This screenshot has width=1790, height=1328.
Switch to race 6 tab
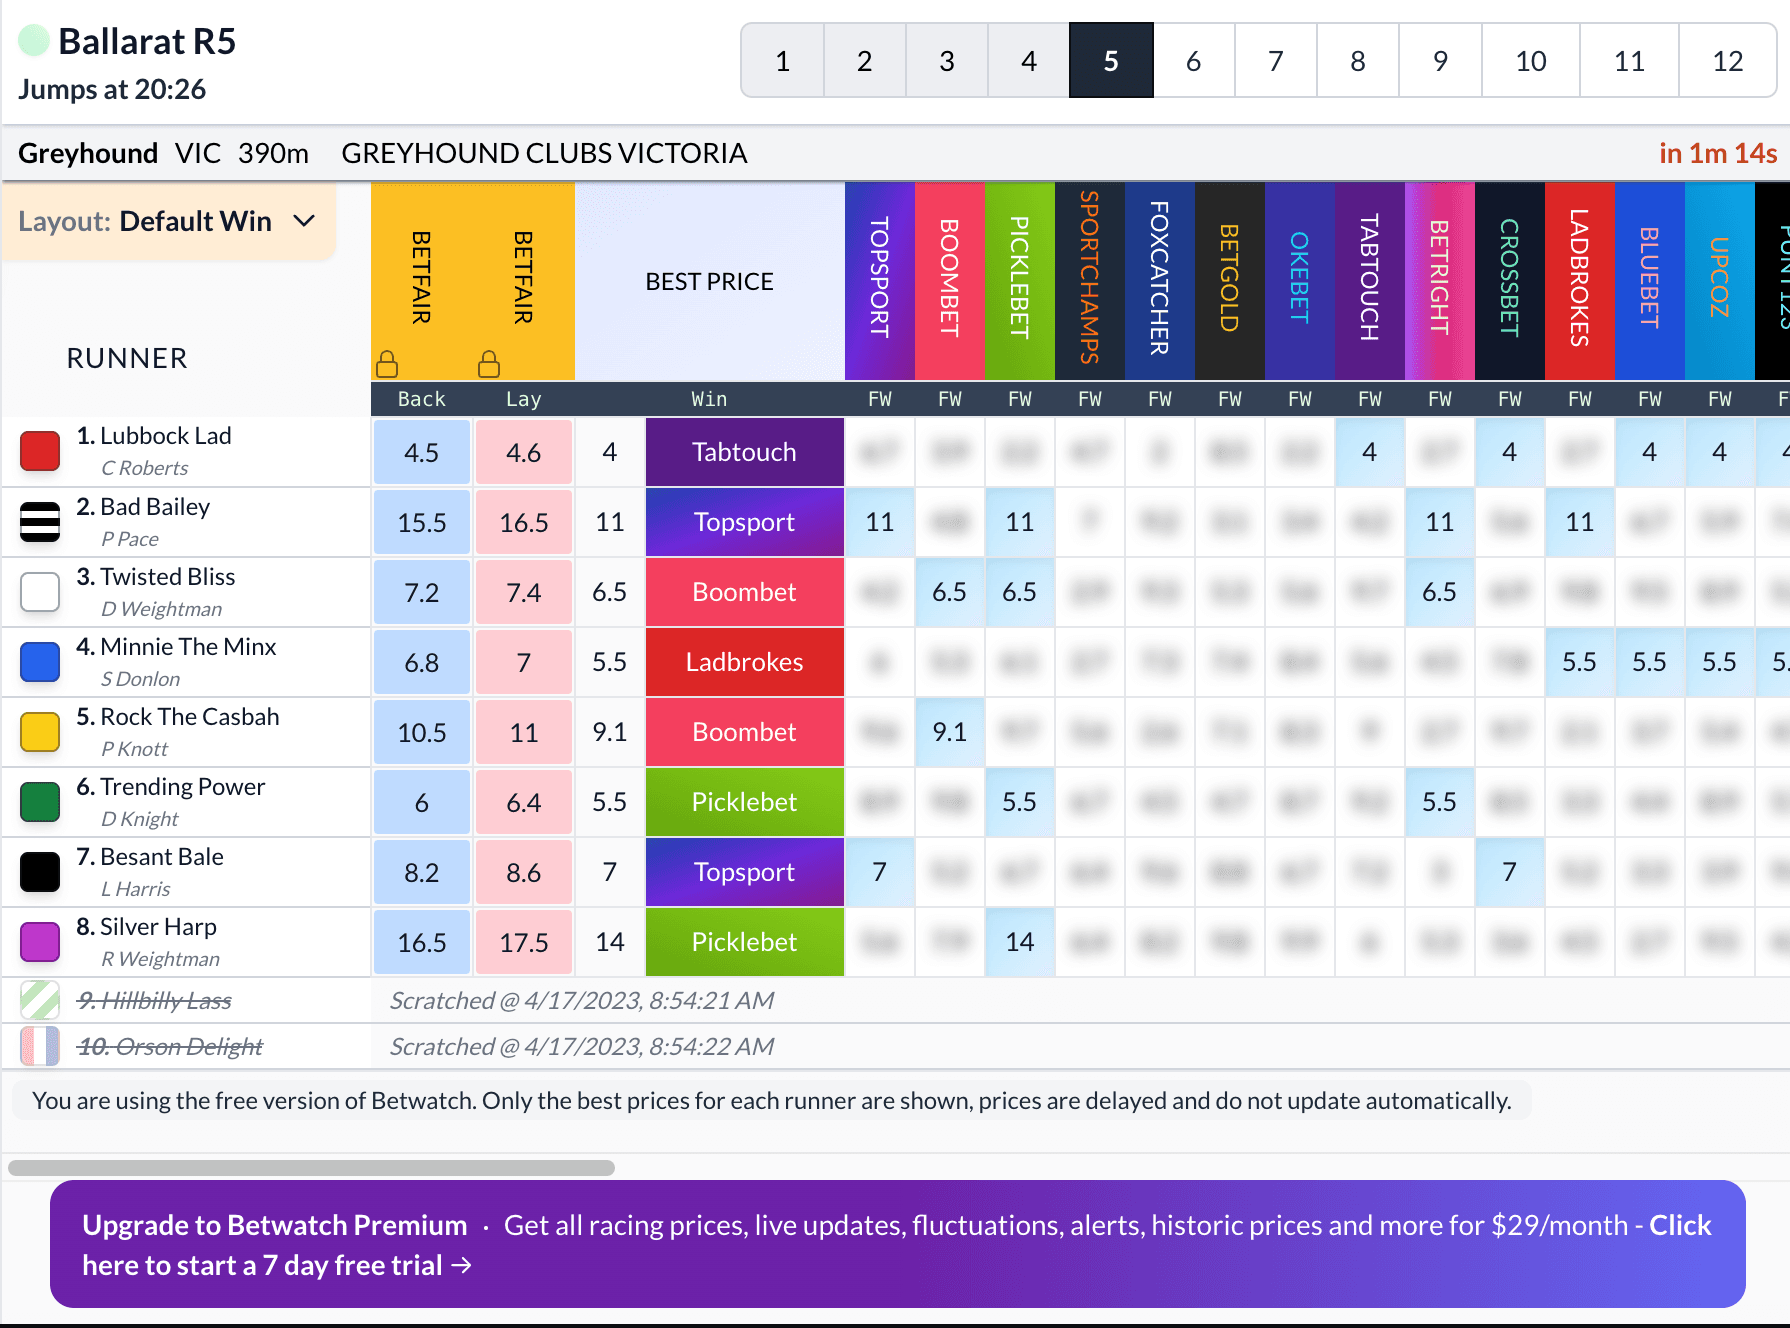(1193, 60)
